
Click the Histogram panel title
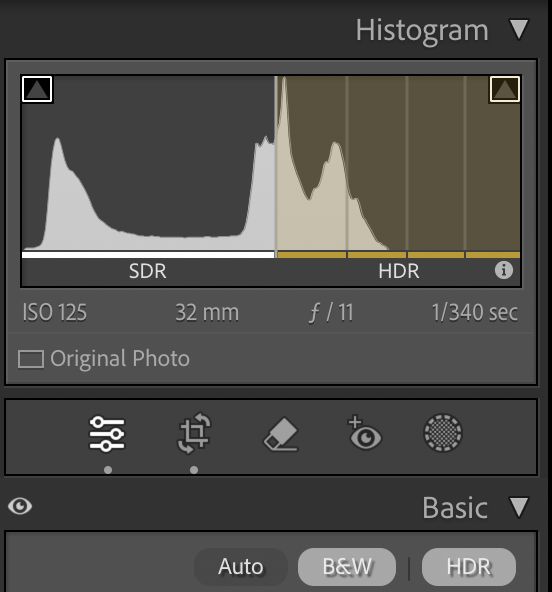tap(422, 31)
